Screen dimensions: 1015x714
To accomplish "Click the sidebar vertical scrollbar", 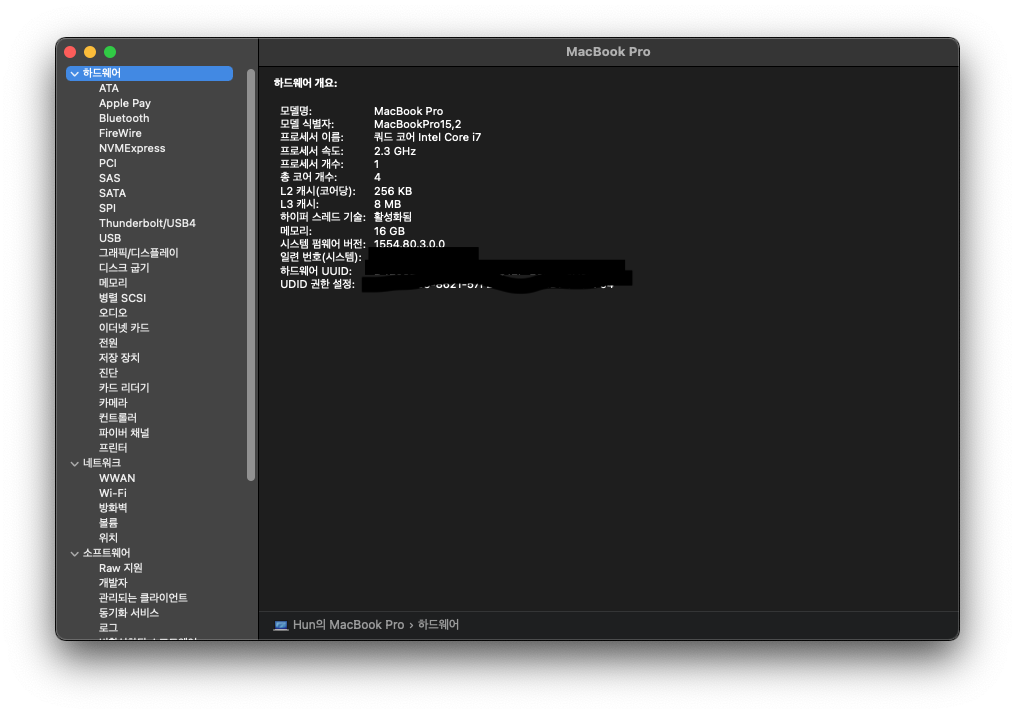I will point(251,275).
